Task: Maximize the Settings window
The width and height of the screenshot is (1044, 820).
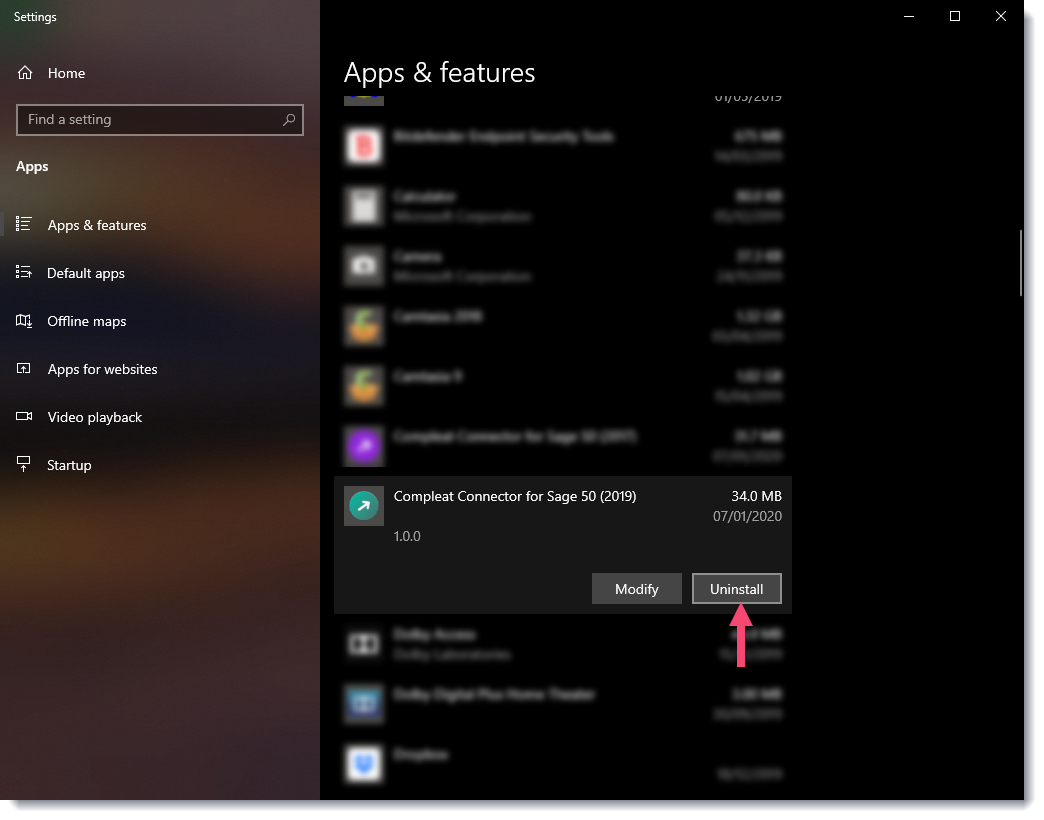Action: tap(955, 16)
